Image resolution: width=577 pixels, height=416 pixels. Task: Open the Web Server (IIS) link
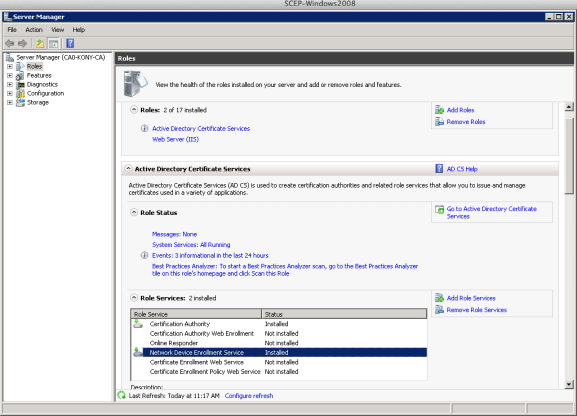(x=176, y=140)
